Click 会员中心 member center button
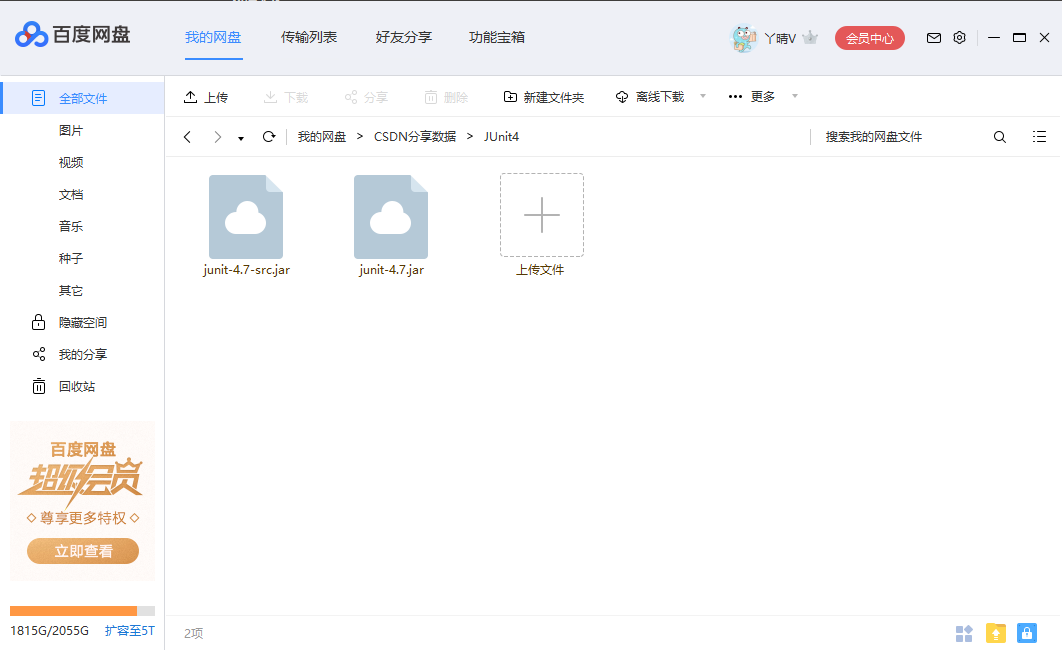Image resolution: width=1062 pixels, height=650 pixels. pyautogui.click(x=870, y=38)
